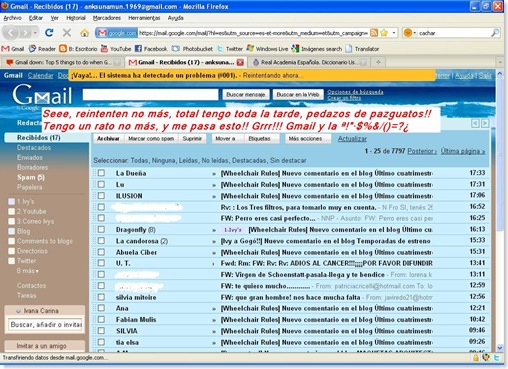The width and height of the screenshot is (508, 369).
Task: Bookmark this page with the star icon
Action: click(384, 33)
